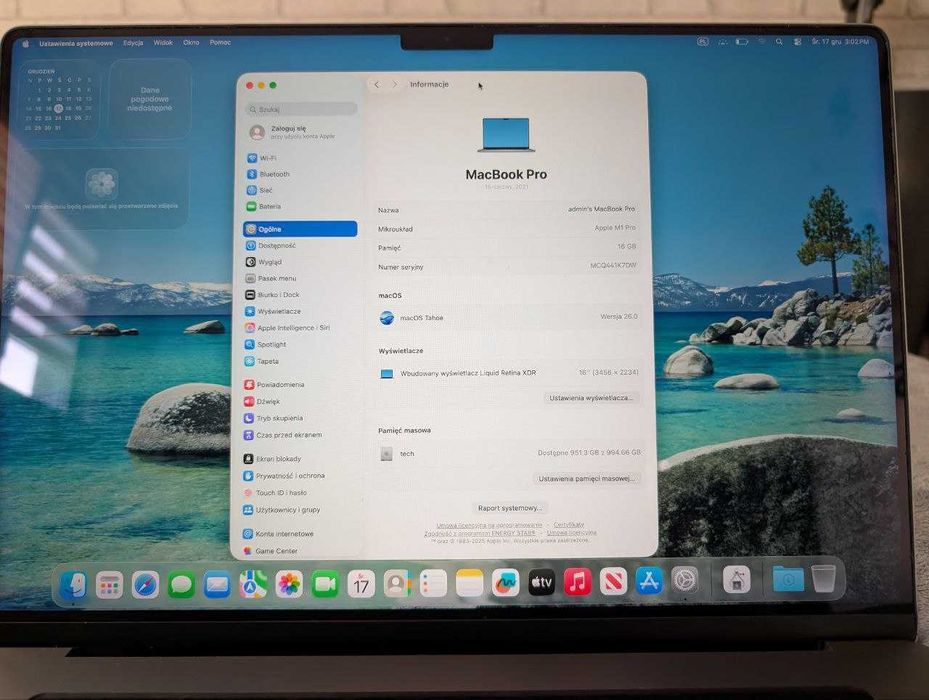The height and width of the screenshot is (700, 929).
Task: Click the weather widget Dane pogodowe niedostępne
Action: (150, 100)
